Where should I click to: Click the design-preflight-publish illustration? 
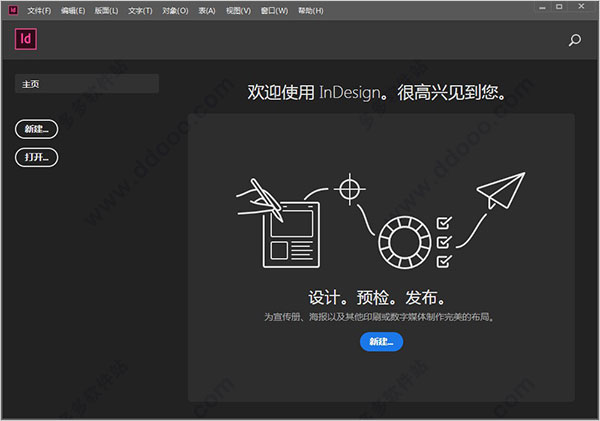click(x=381, y=221)
